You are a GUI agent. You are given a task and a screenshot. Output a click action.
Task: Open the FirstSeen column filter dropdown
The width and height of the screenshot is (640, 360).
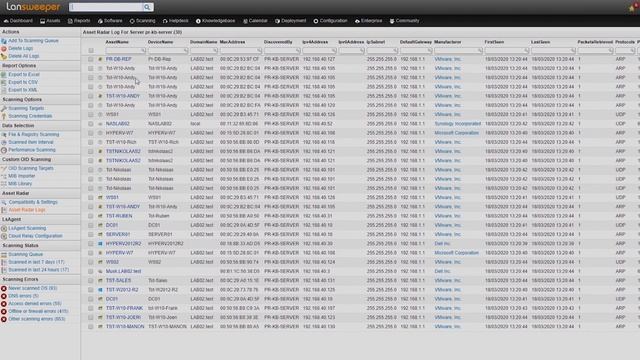click(526, 51)
